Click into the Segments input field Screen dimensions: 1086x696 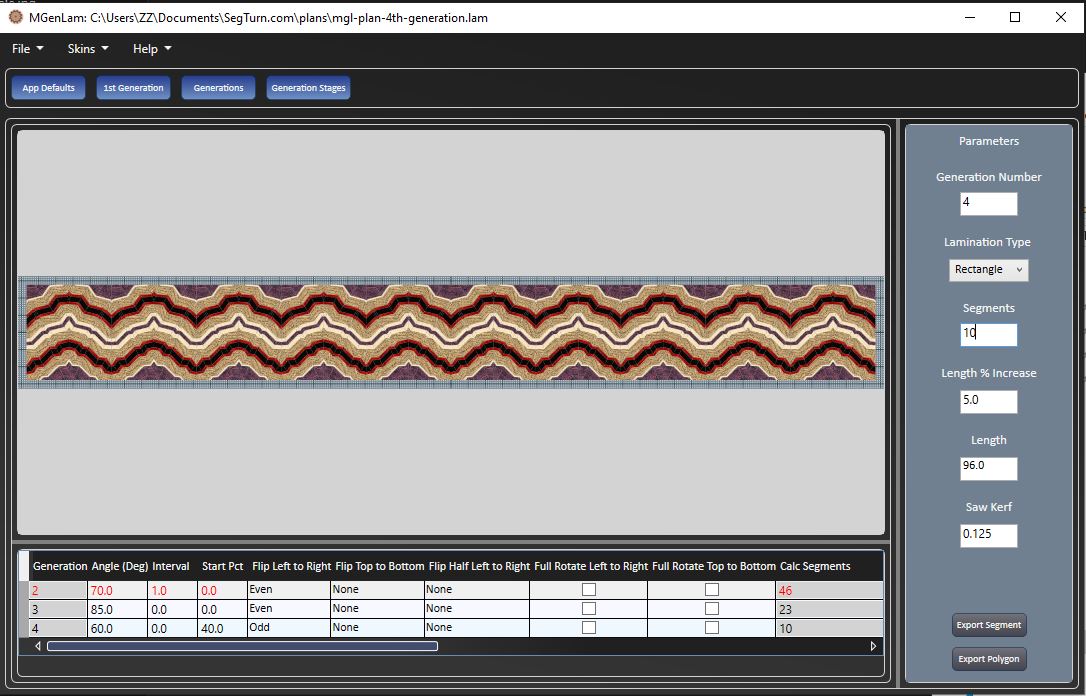[988, 335]
